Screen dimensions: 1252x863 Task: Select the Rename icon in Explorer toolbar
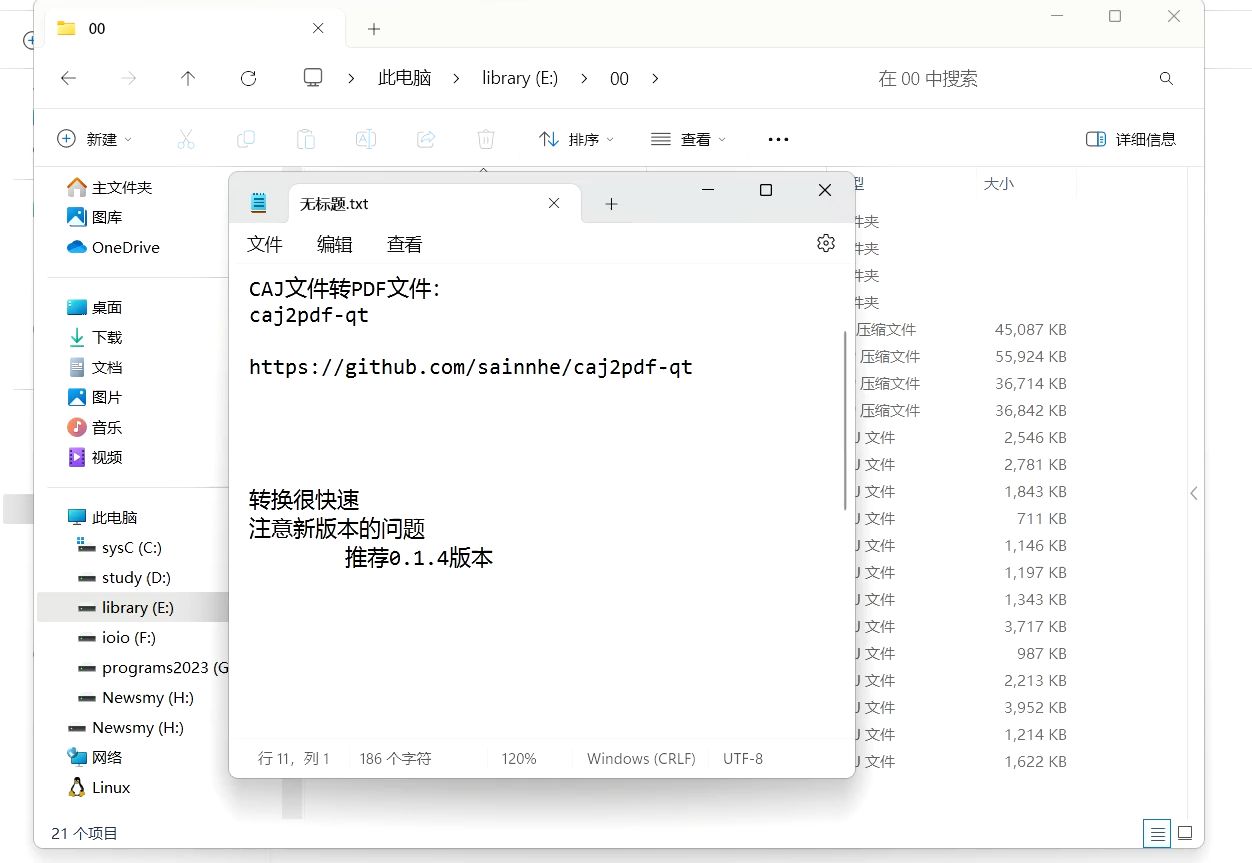tap(366, 139)
